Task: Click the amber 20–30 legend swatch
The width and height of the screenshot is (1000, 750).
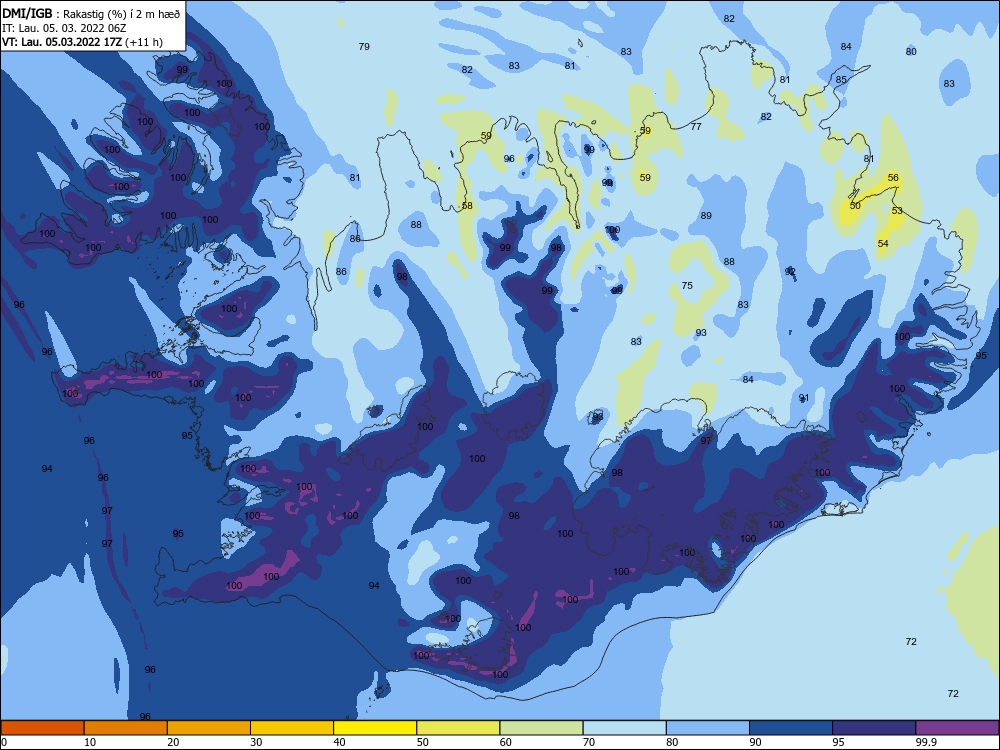Action: 209,728
